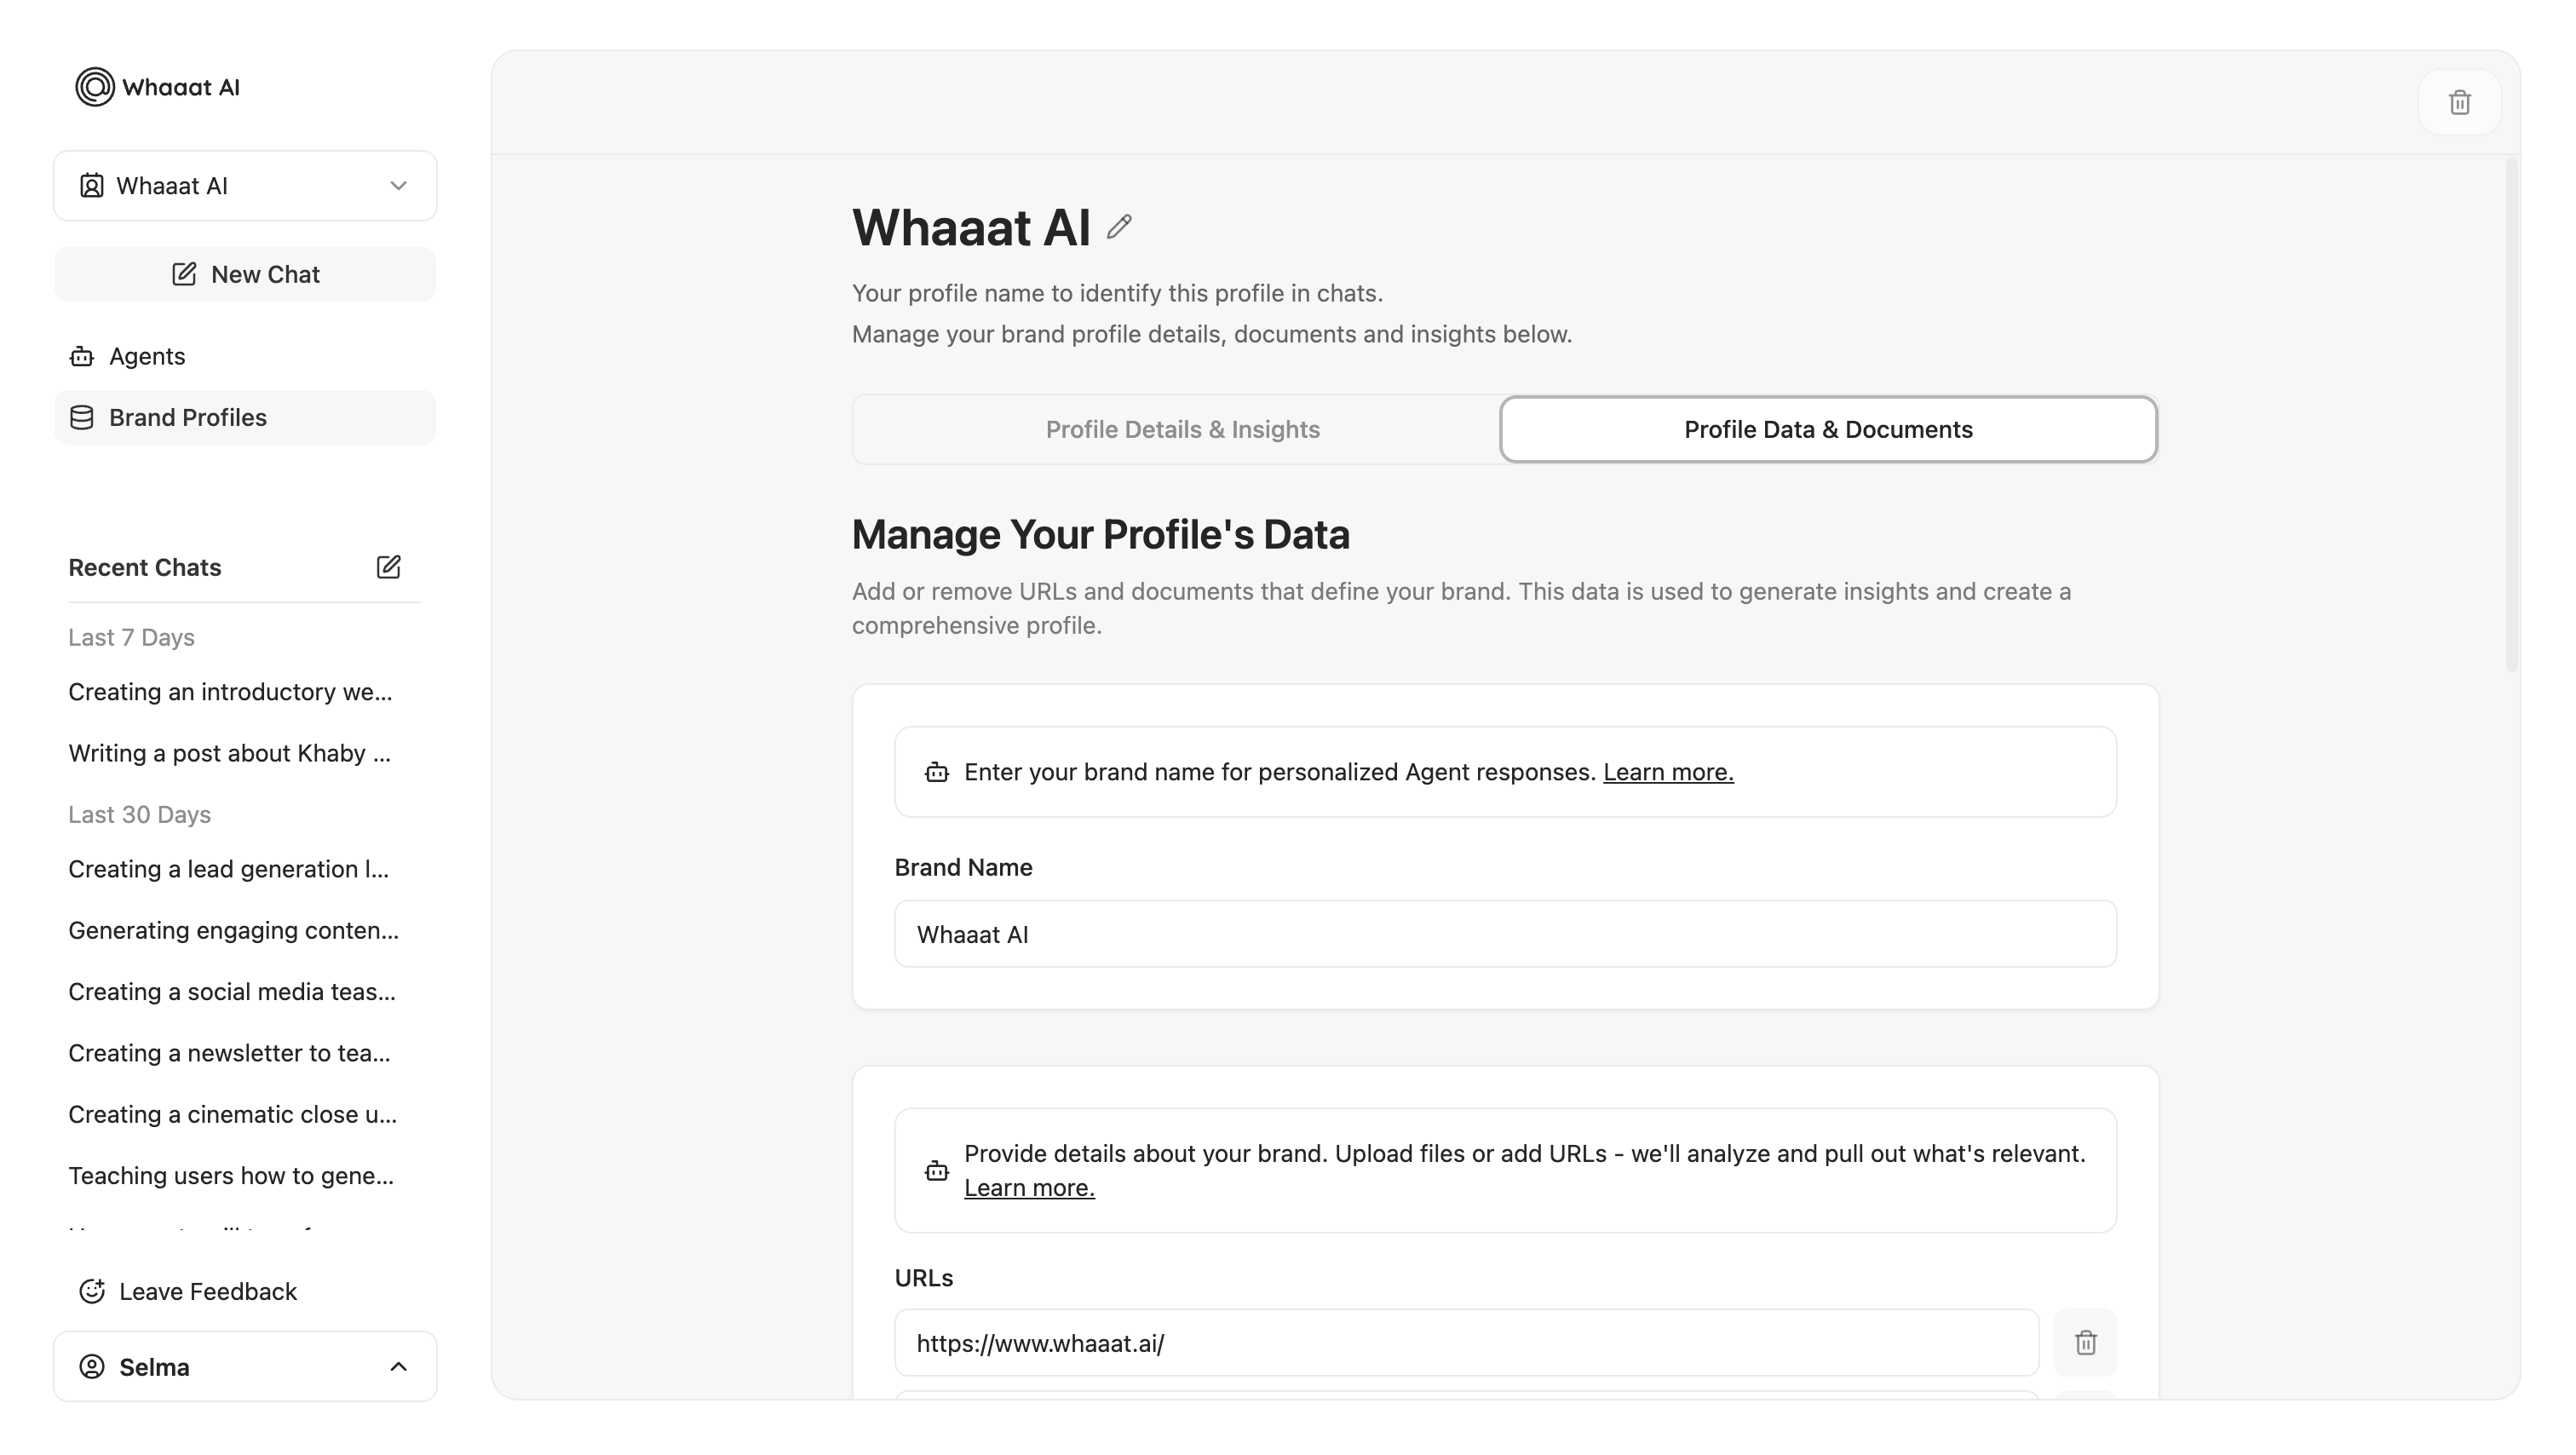The height and width of the screenshot is (1455, 2576).
Task: Click the trash icon in the top right
Action: [2459, 102]
